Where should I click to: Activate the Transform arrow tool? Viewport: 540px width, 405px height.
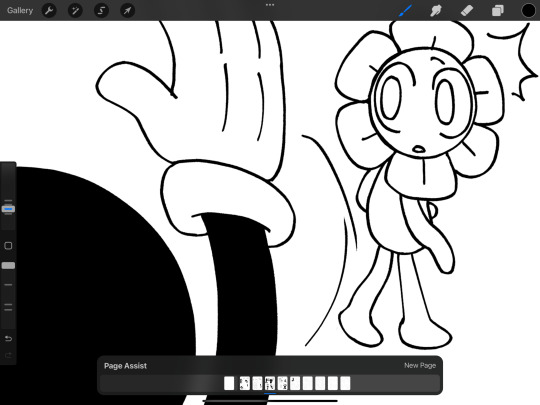(127, 11)
